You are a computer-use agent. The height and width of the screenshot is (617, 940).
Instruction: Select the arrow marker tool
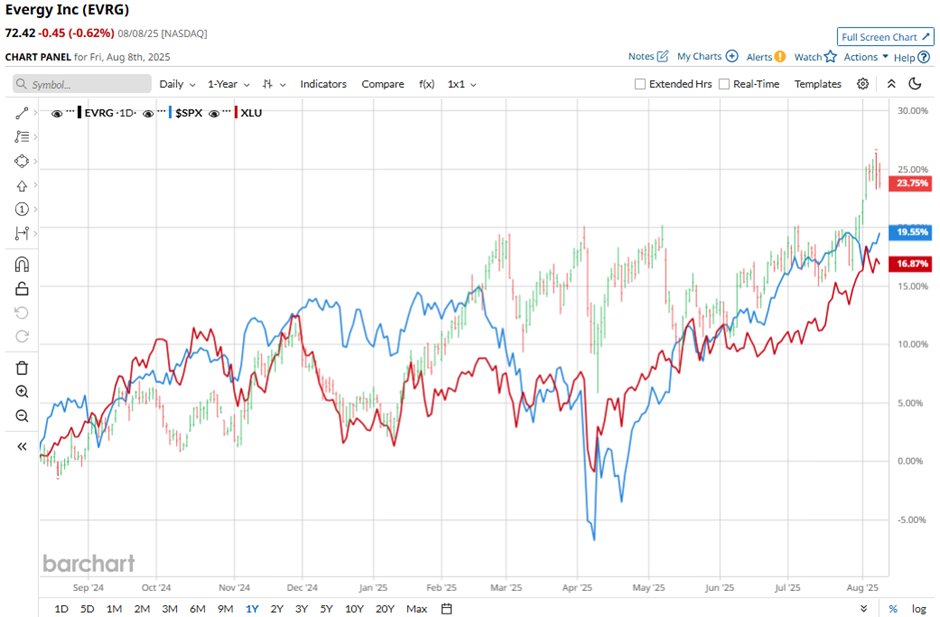point(22,186)
